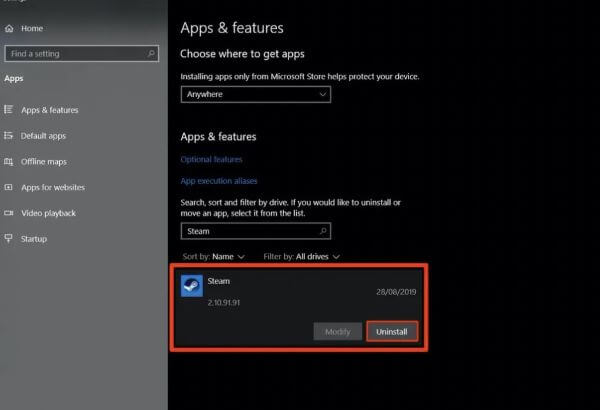The height and width of the screenshot is (410, 600).
Task: Open the Anywhere app source dropdown
Action: point(256,94)
